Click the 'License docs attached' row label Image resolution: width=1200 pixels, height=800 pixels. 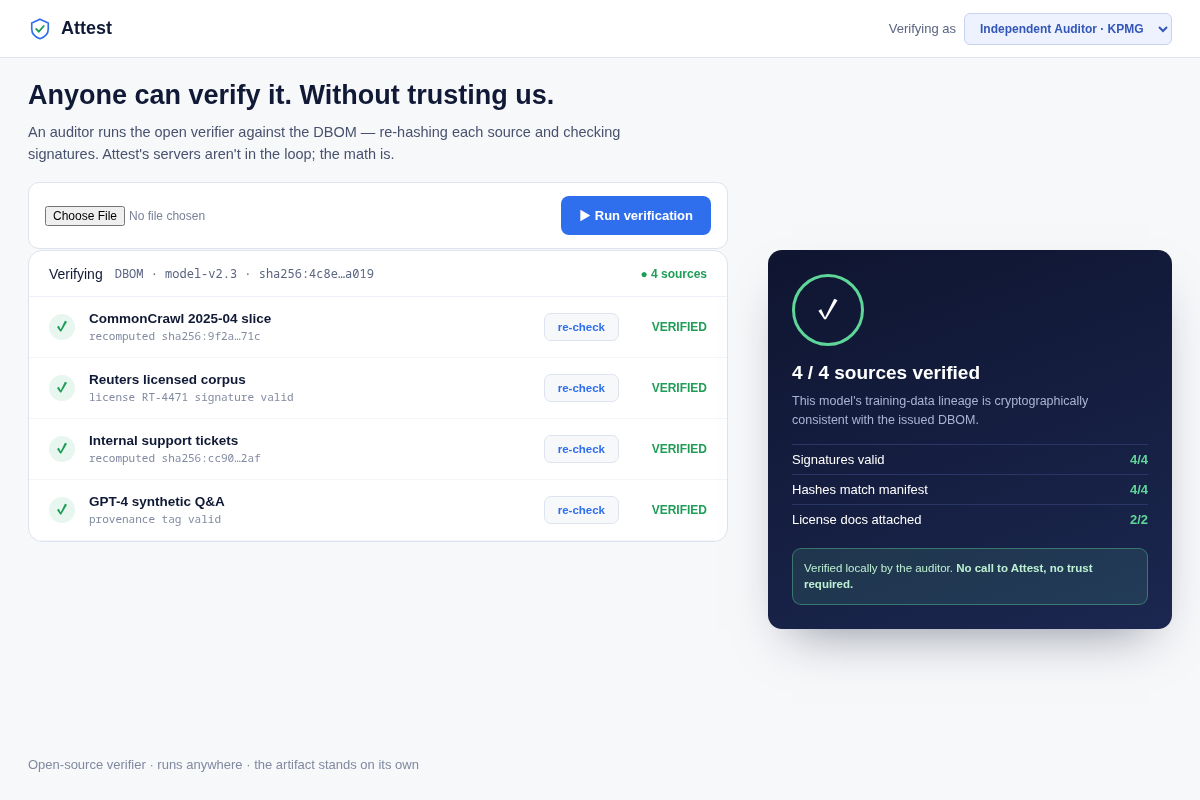pyautogui.click(x=857, y=520)
